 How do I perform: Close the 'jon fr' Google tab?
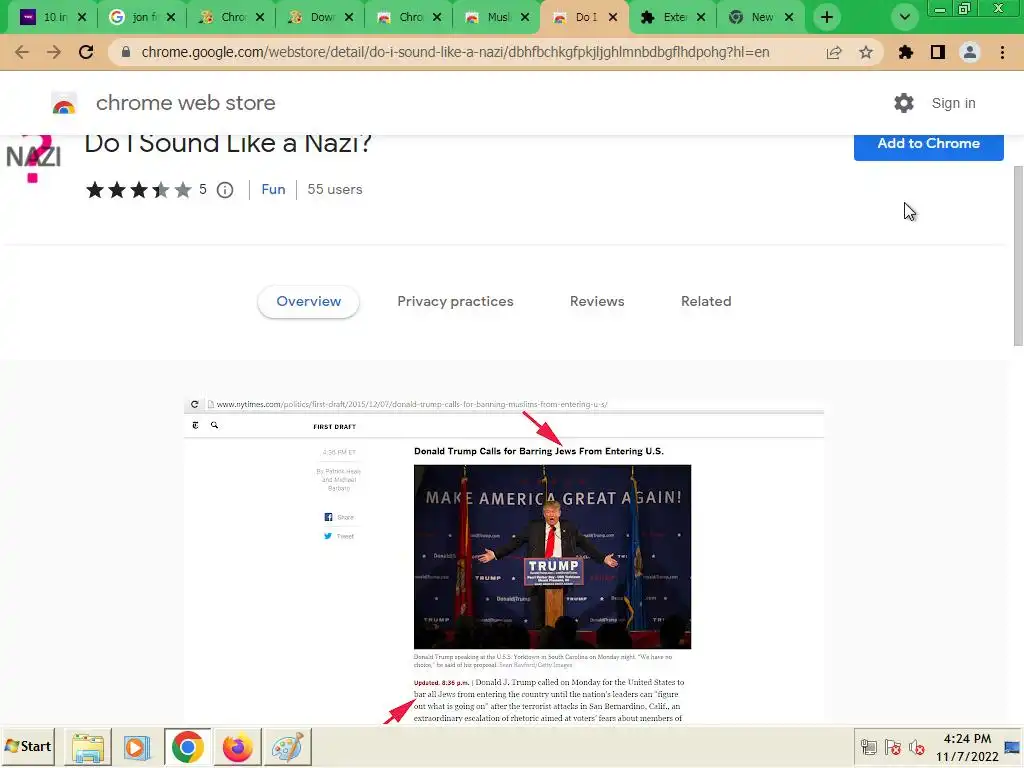170,17
